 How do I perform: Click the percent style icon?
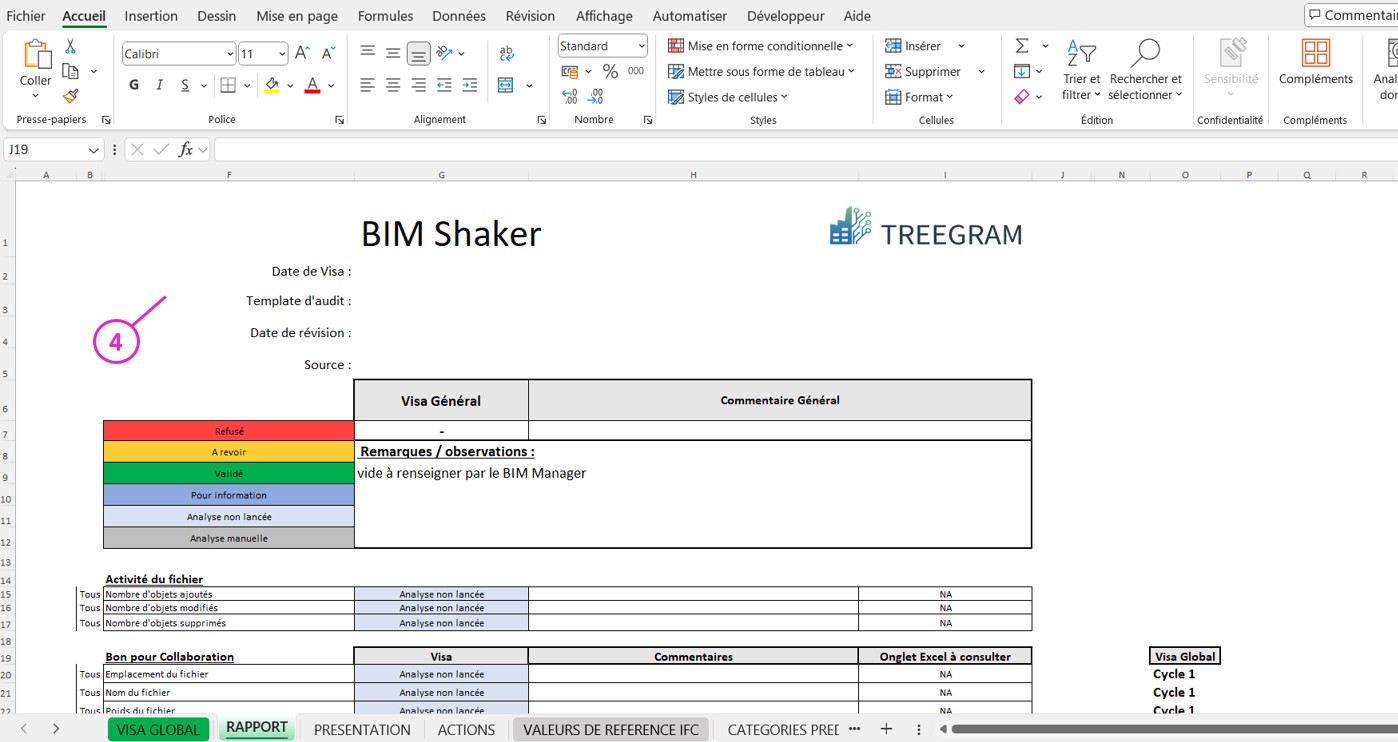[x=610, y=72]
